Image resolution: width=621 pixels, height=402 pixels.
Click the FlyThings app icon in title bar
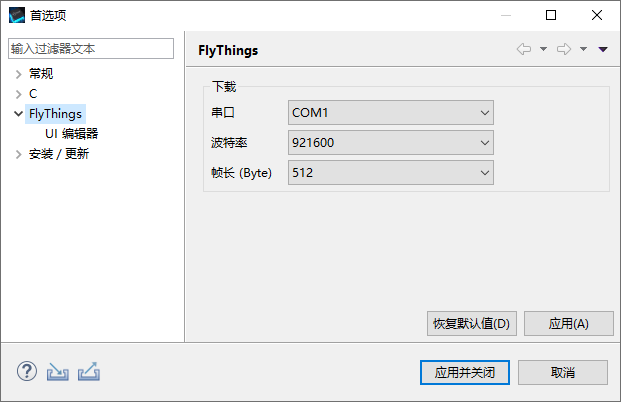coord(17,15)
